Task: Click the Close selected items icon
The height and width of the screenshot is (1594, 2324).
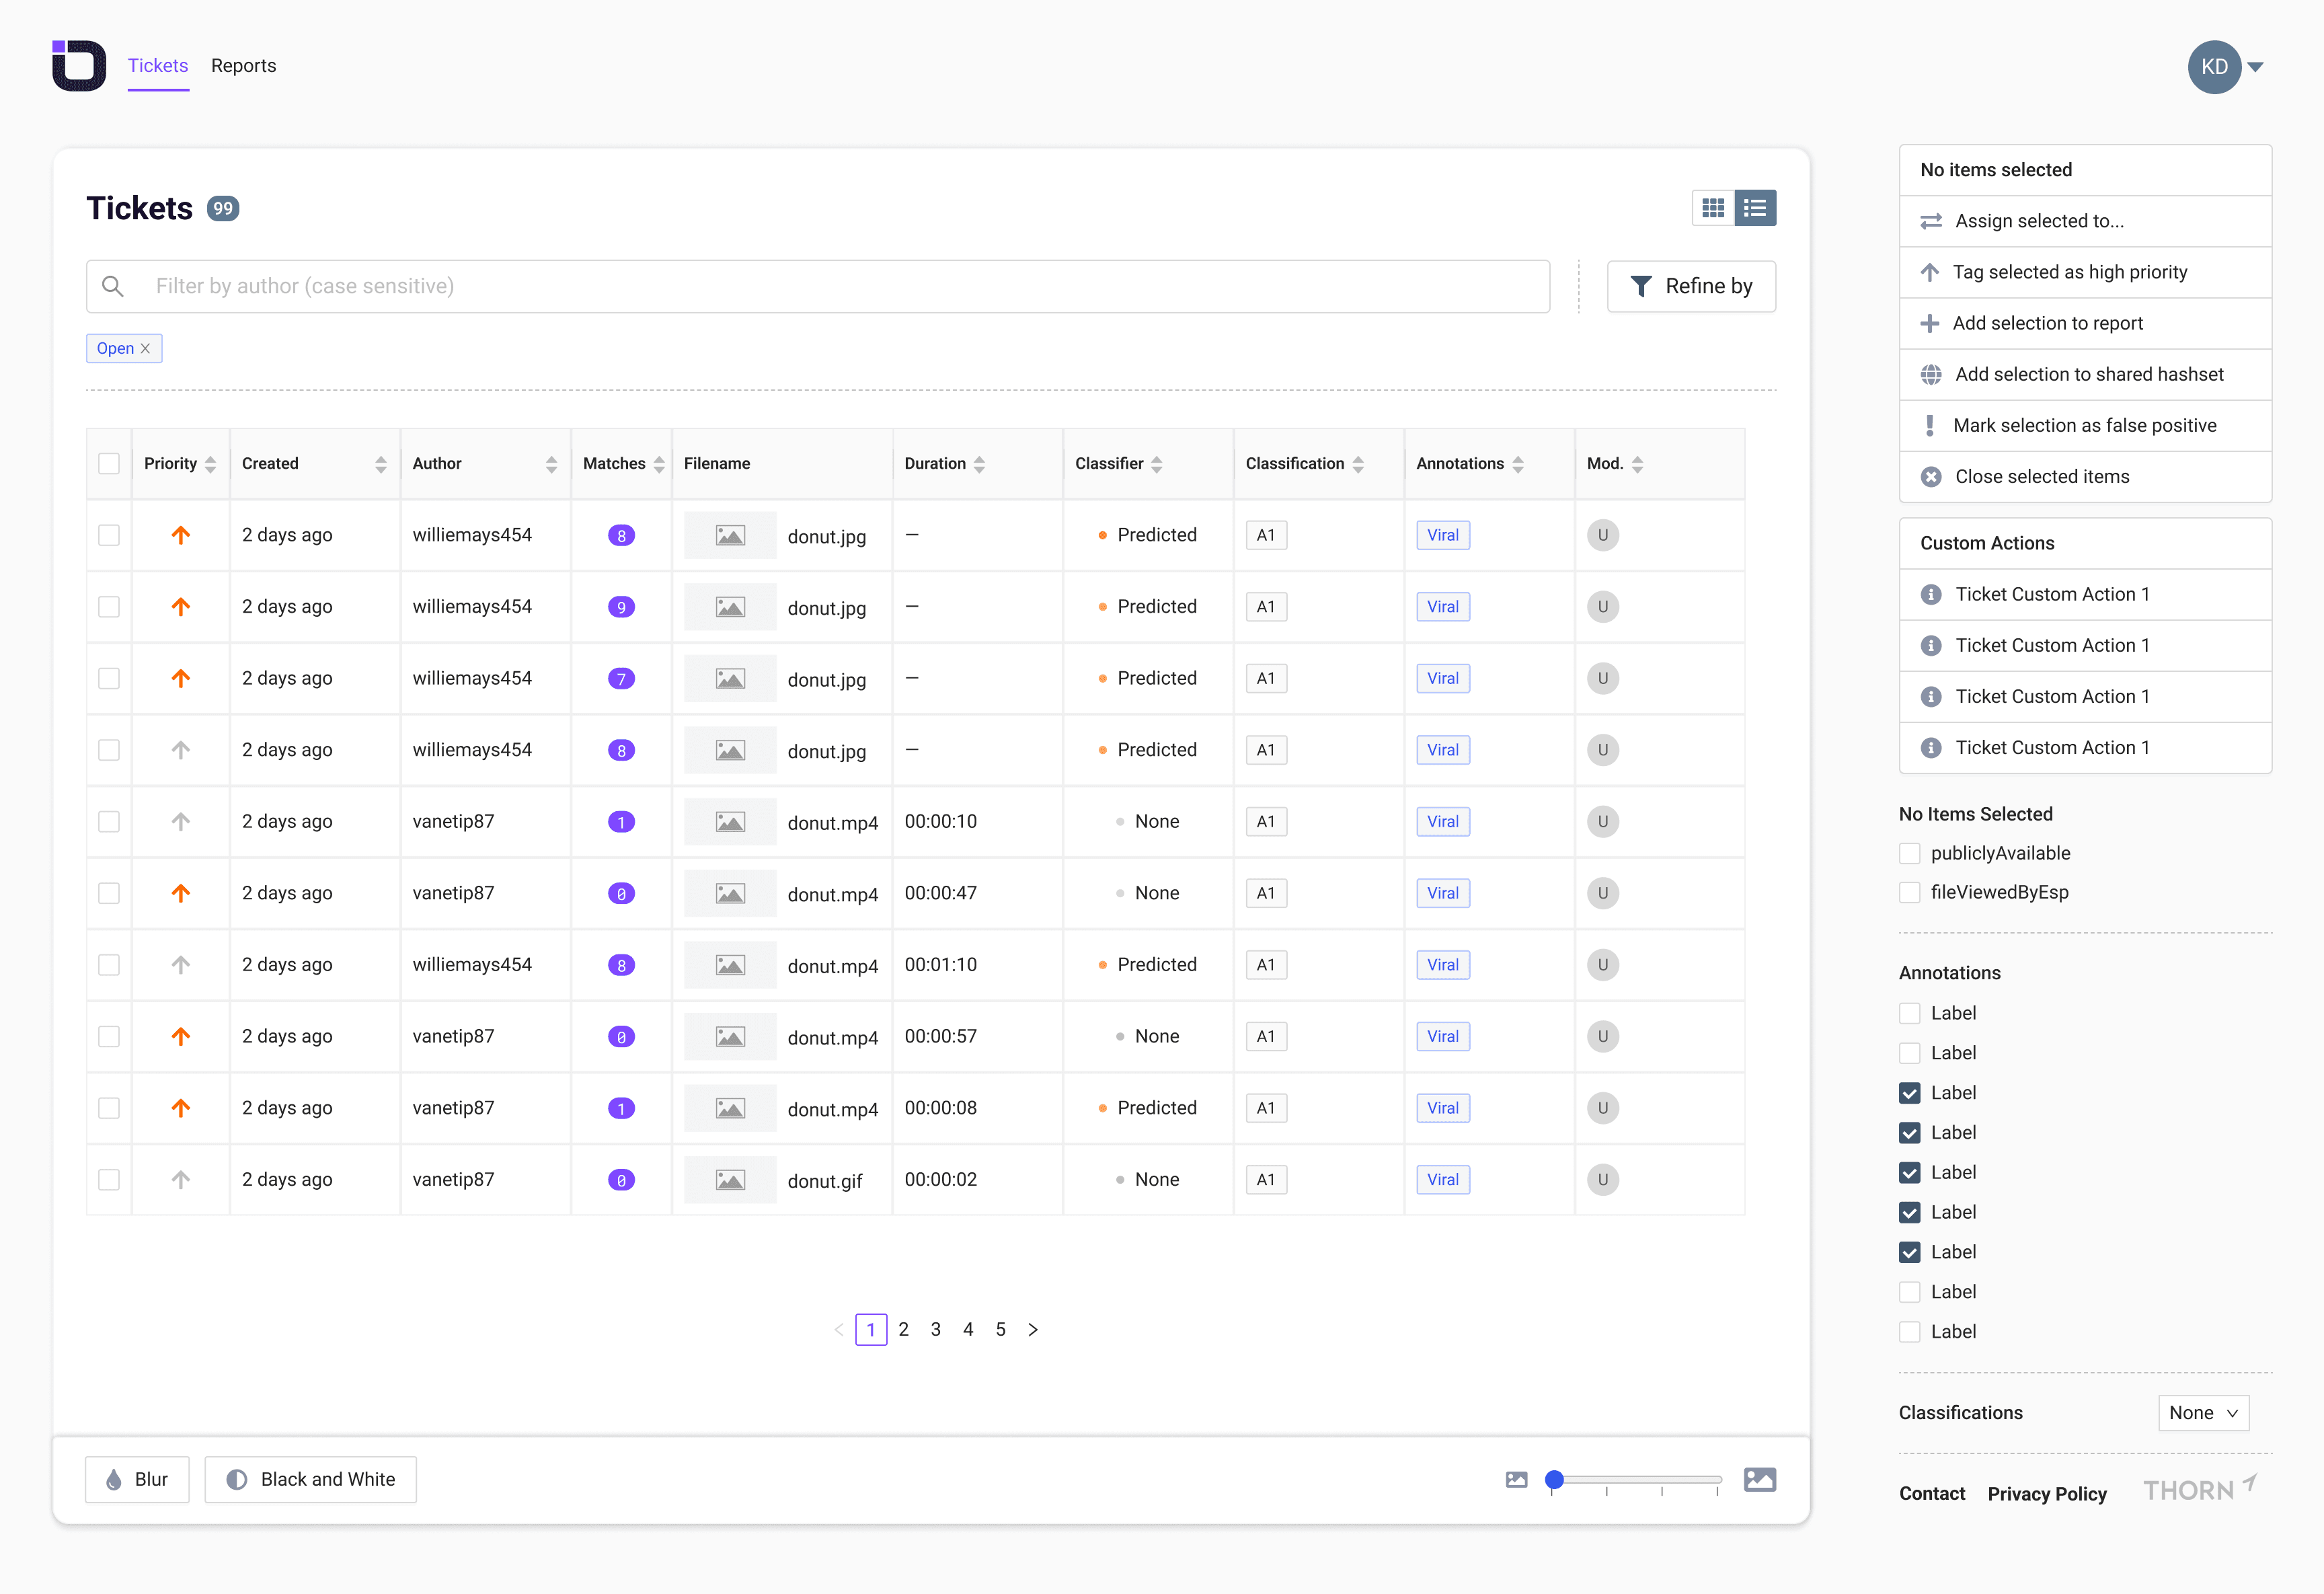Action: 1931,477
